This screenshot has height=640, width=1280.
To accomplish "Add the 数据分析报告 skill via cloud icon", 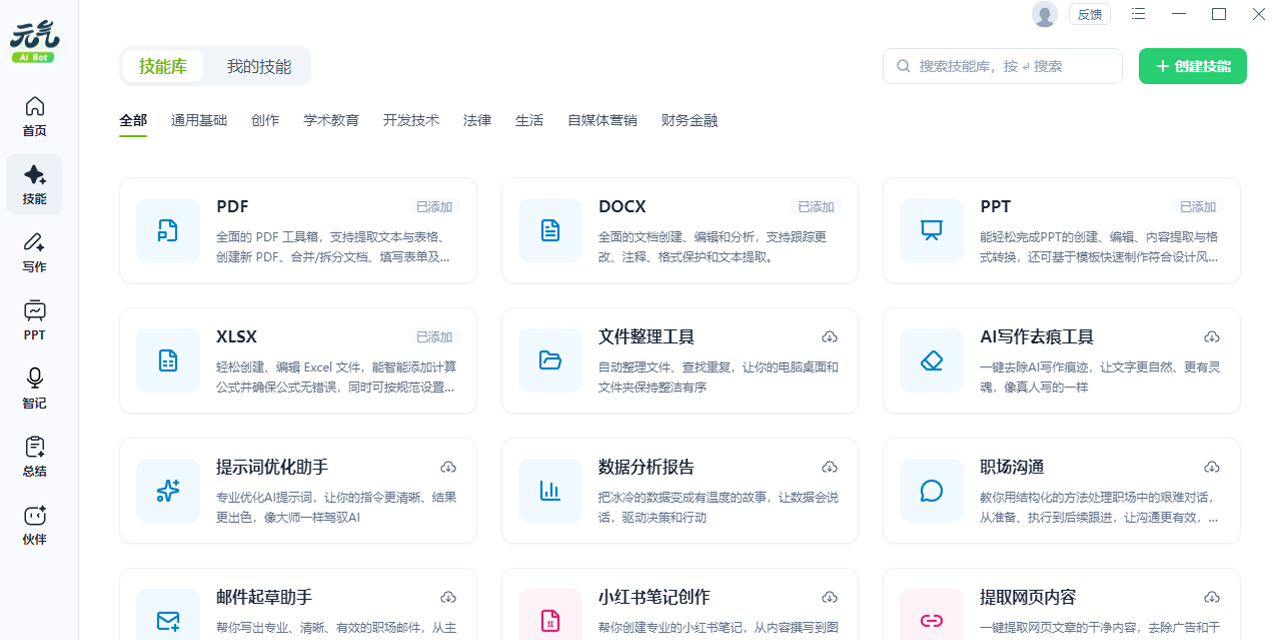I will (x=830, y=466).
